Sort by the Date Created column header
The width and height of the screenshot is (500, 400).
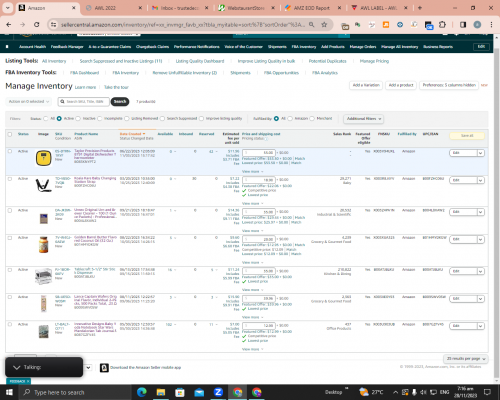(132, 134)
